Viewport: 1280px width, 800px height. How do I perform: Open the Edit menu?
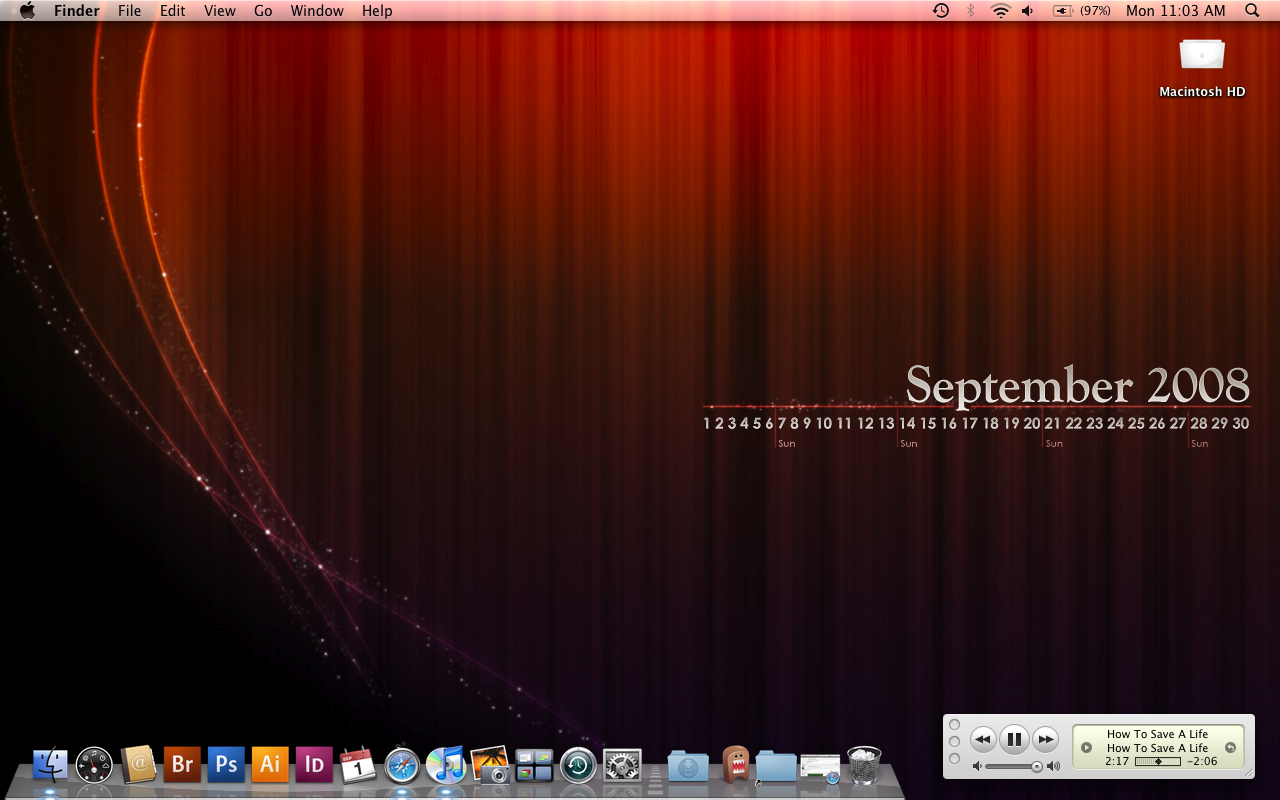[x=173, y=10]
